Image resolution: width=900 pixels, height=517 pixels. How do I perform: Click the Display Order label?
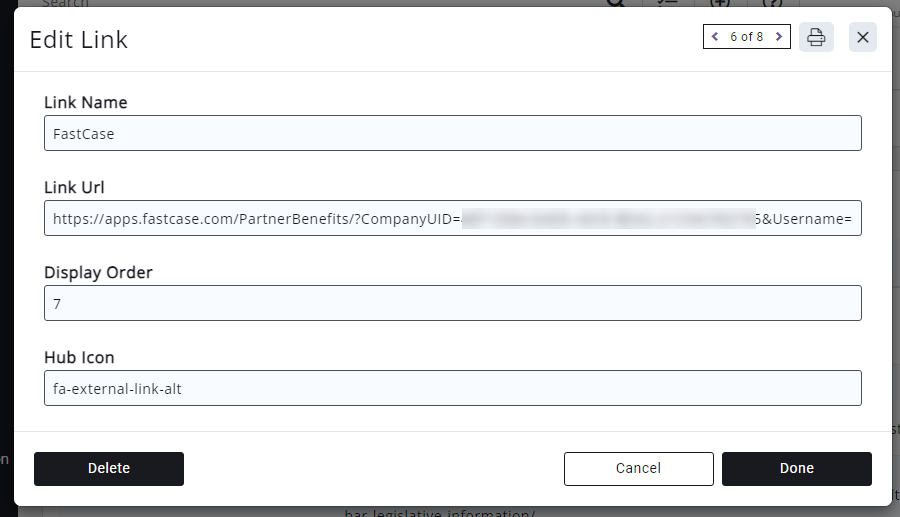pyautogui.click(x=98, y=272)
